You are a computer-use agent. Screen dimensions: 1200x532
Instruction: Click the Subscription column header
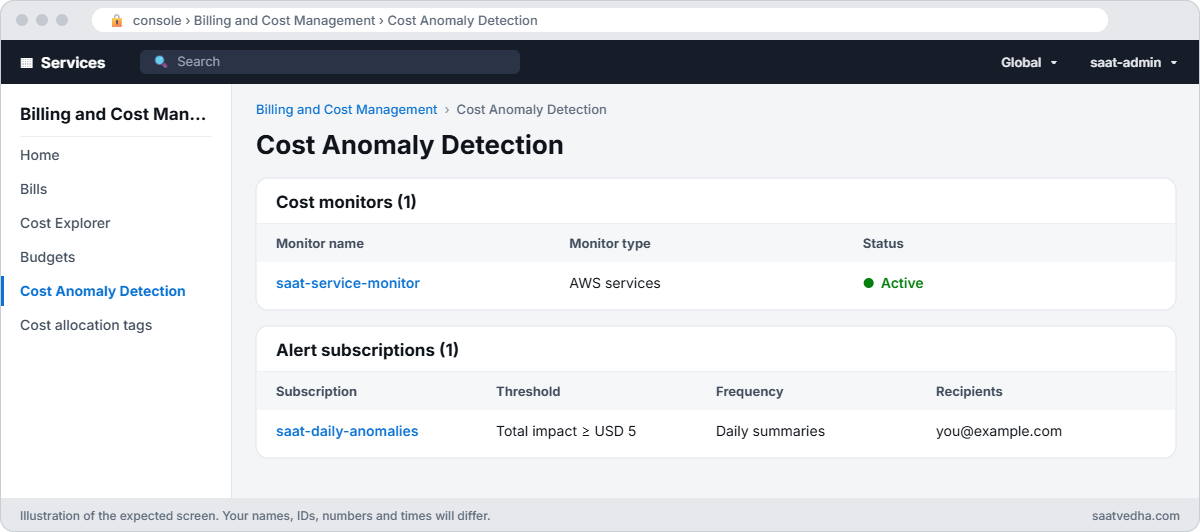(316, 391)
